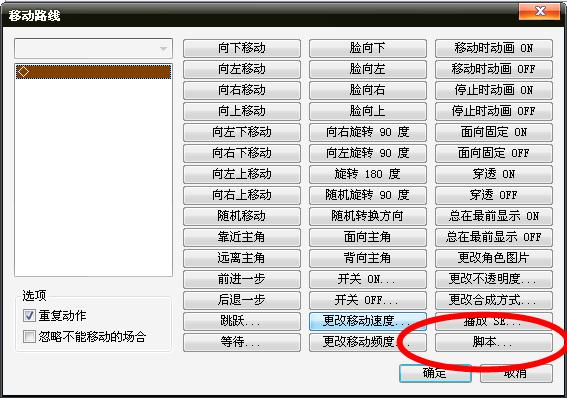Click 旋转 180 度 button

pyautogui.click(x=368, y=174)
